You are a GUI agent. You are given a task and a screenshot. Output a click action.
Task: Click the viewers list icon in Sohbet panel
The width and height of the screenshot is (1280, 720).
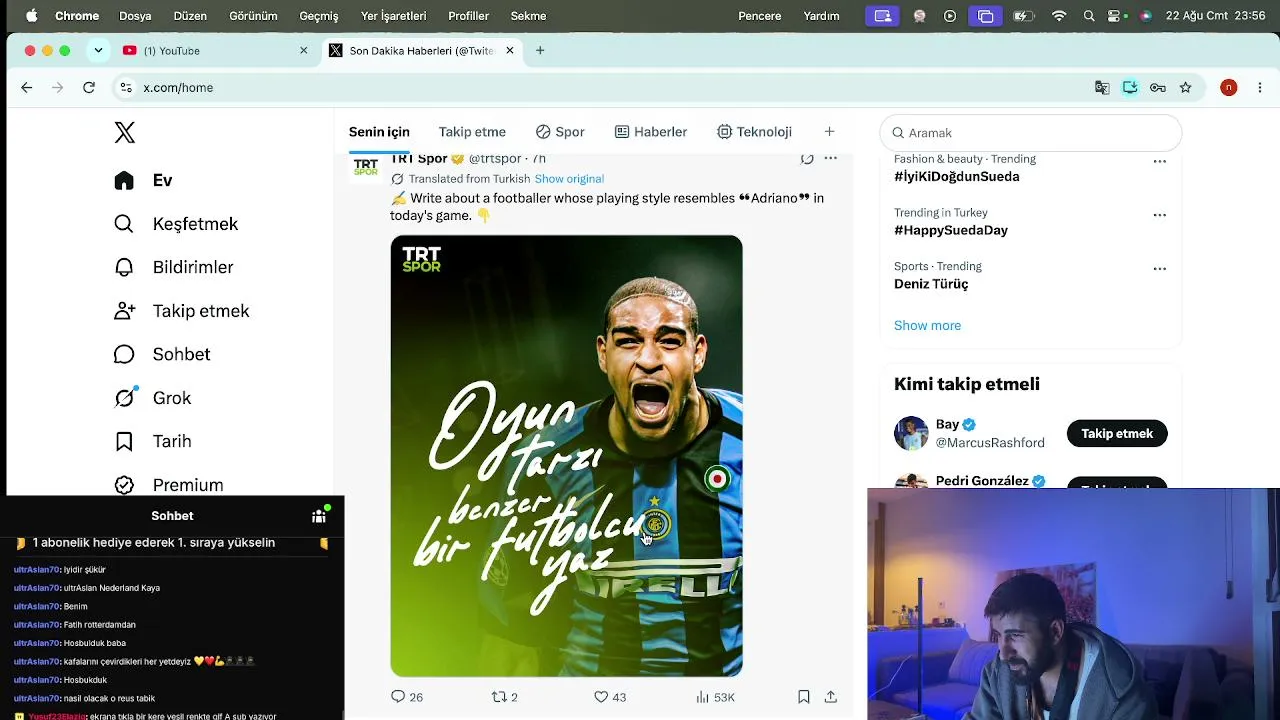tap(319, 516)
